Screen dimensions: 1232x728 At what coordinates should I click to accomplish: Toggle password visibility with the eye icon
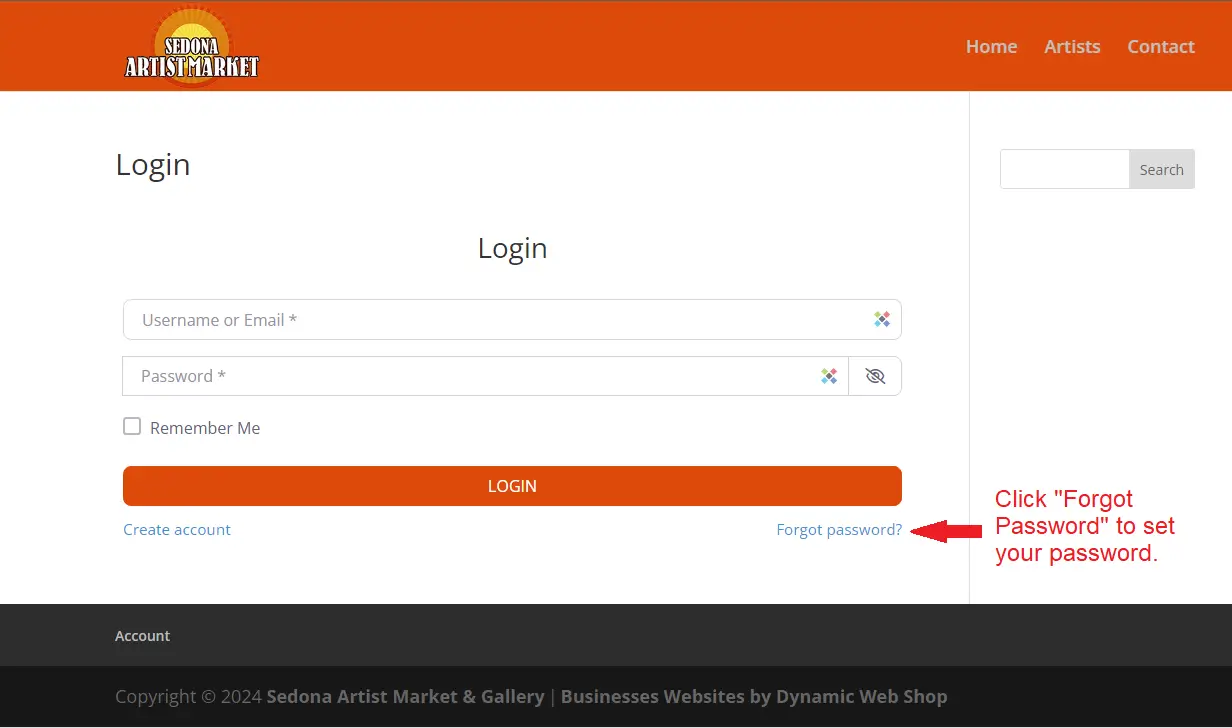[875, 376]
